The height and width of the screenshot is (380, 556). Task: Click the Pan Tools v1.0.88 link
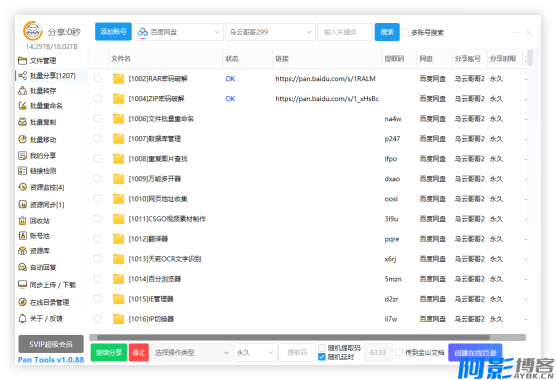coord(51,360)
